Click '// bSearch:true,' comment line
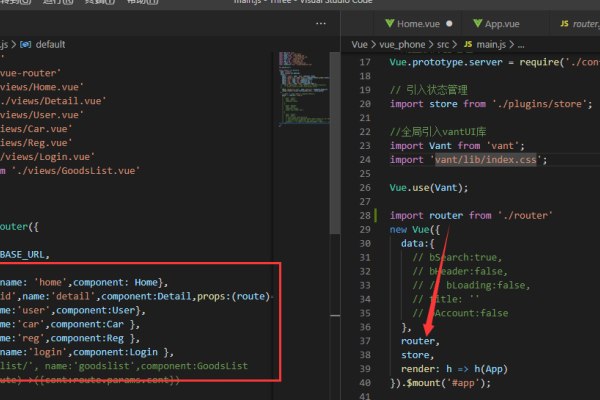 [457, 258]
